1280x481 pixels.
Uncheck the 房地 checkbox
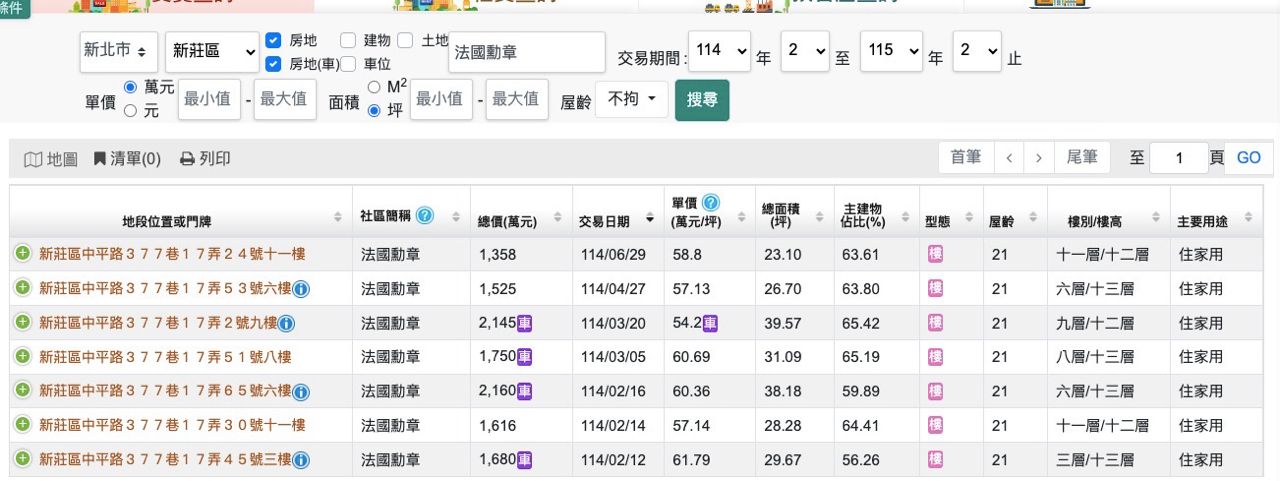[x=273, y=41]
